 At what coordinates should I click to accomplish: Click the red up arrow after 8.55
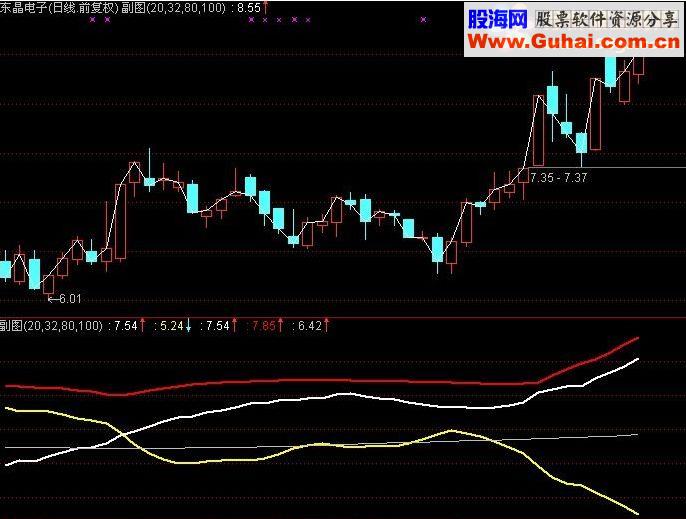pyautogui.click(x=265, y=7)
